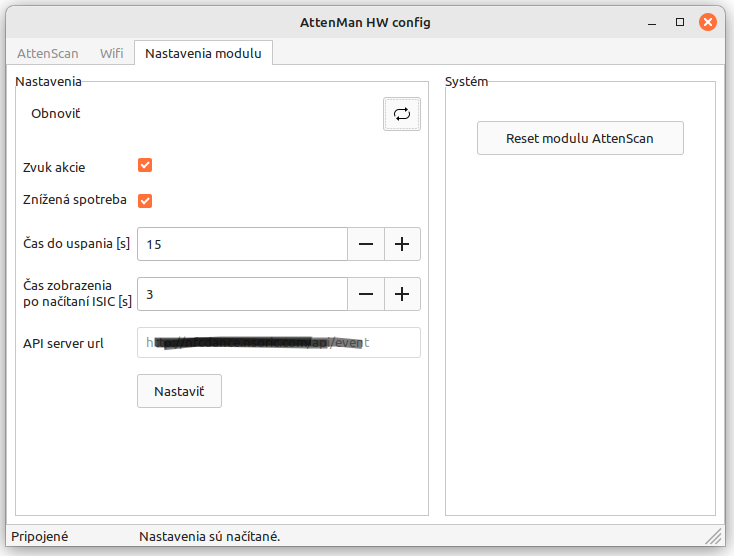Minimize the AttenMan HW config window
This screenshot has height=556, width=734.
(652, 22)
